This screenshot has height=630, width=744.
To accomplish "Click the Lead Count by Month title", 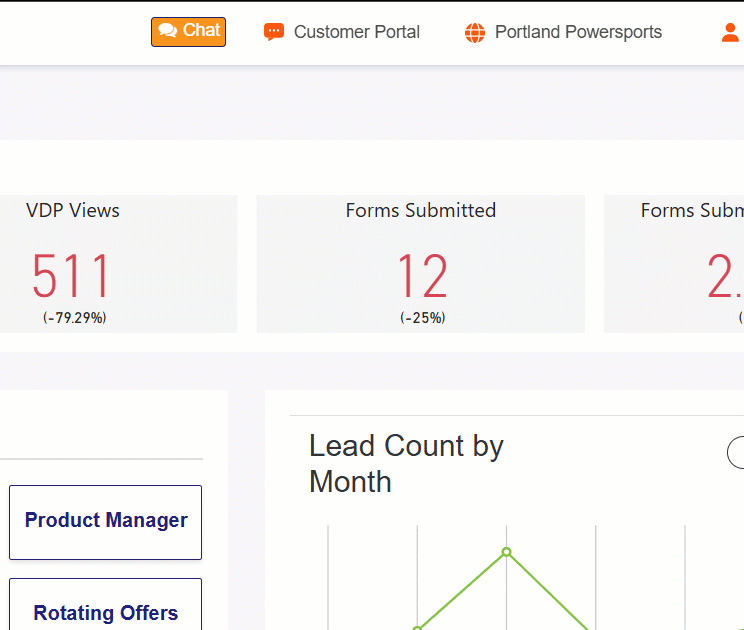I will tap(406, 463).
